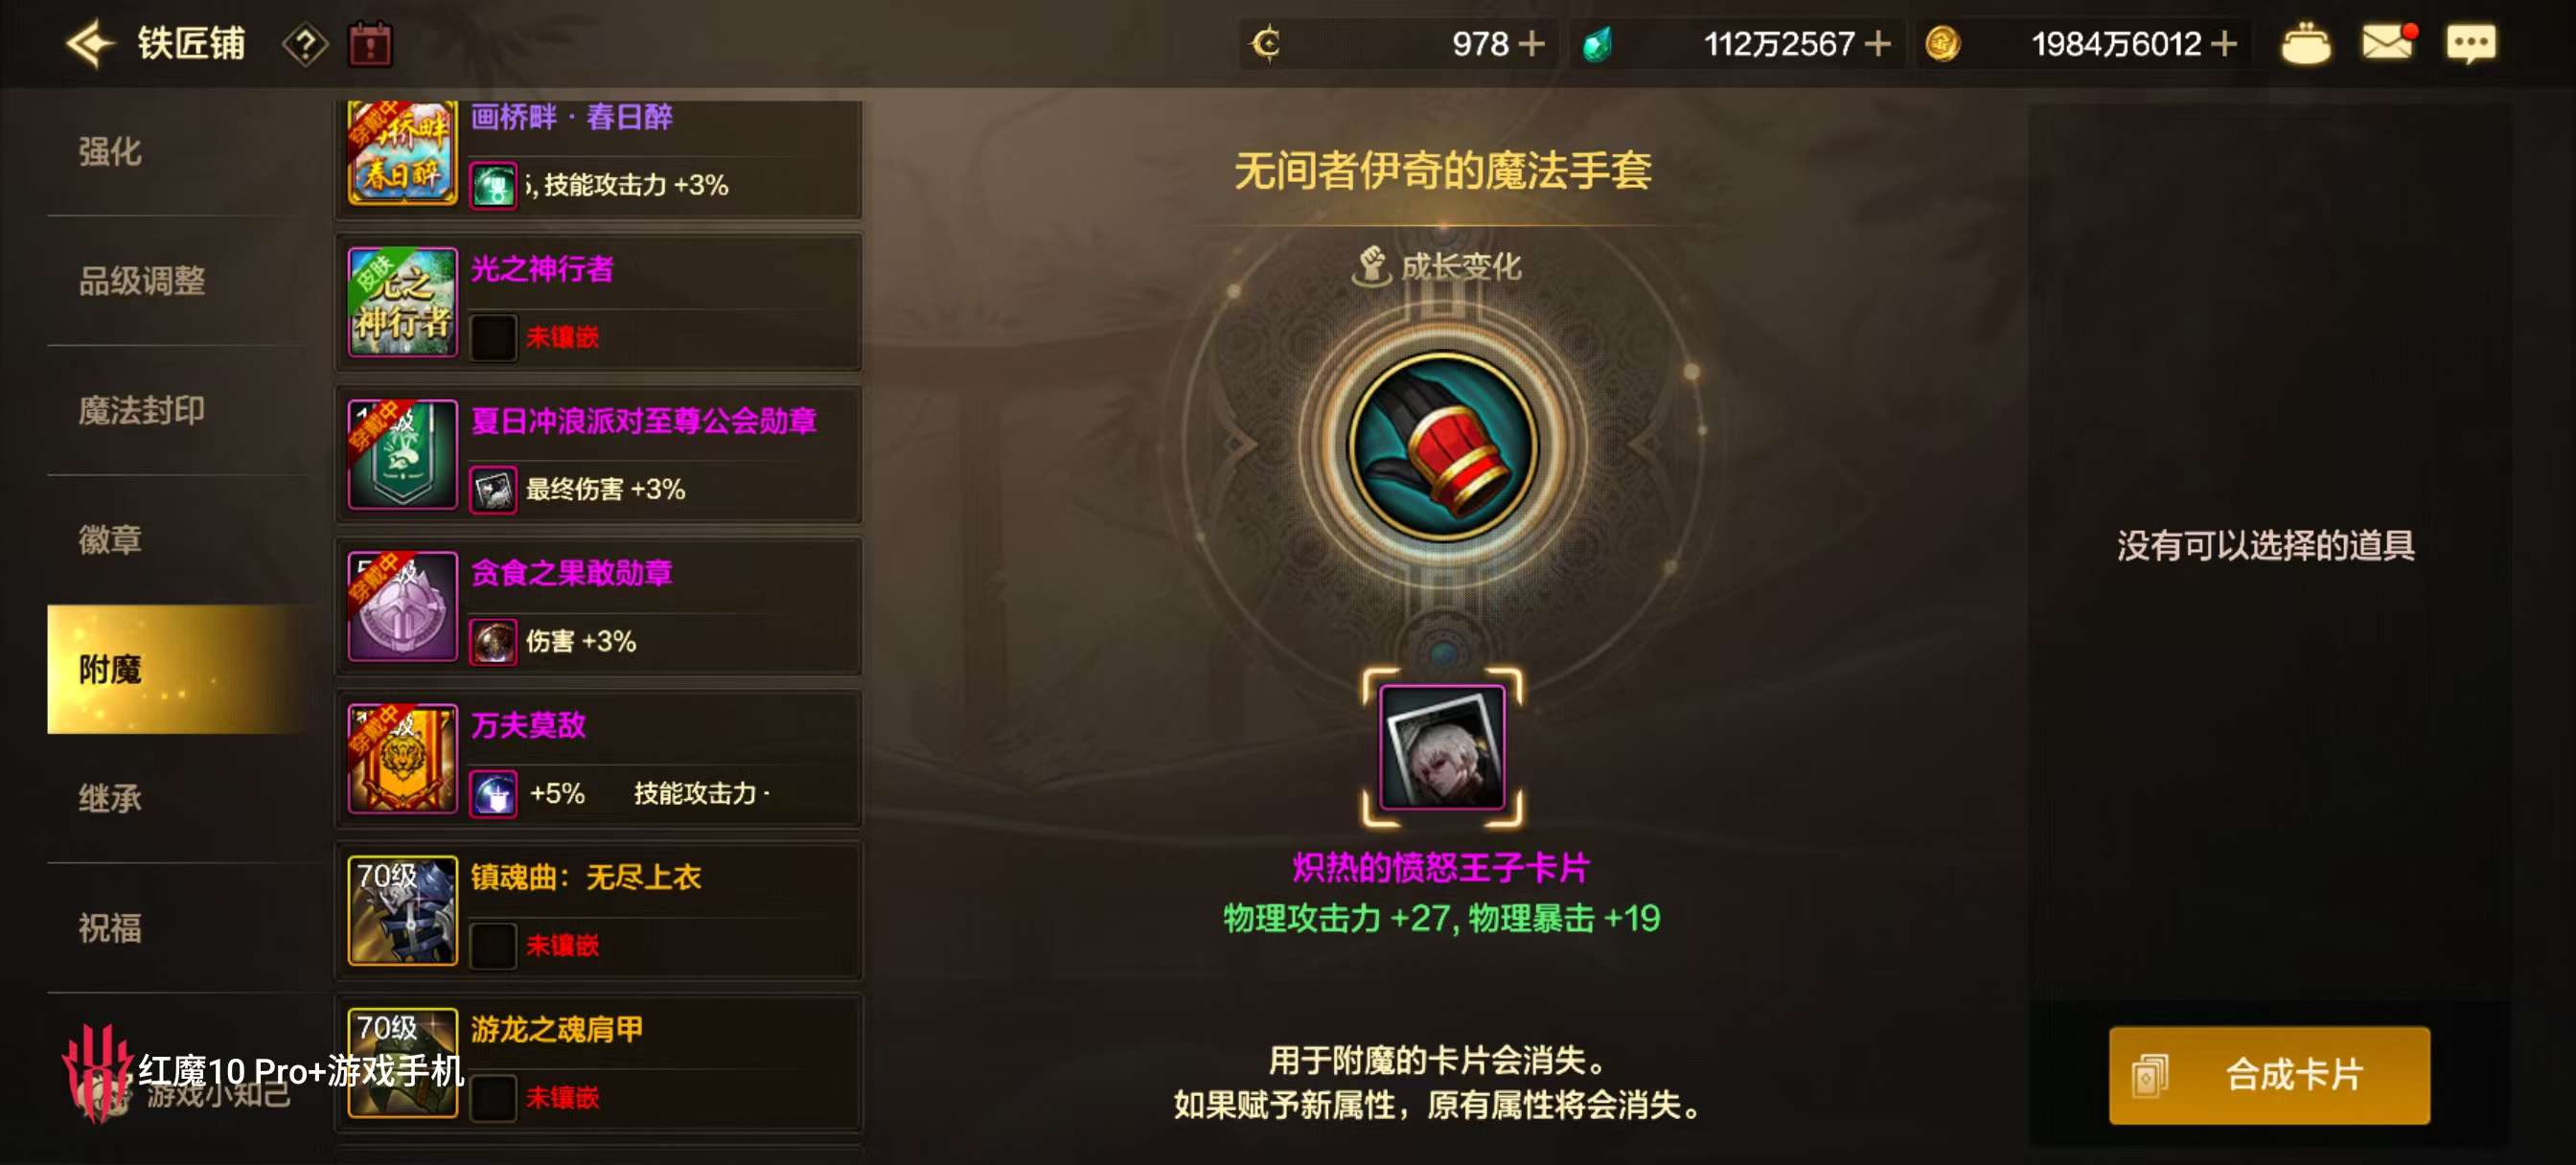Image resolution: width=2576 pixels, height=1165 pixels.
Task: Add more of the 978 currency
Action: [x=1531, y=44]
